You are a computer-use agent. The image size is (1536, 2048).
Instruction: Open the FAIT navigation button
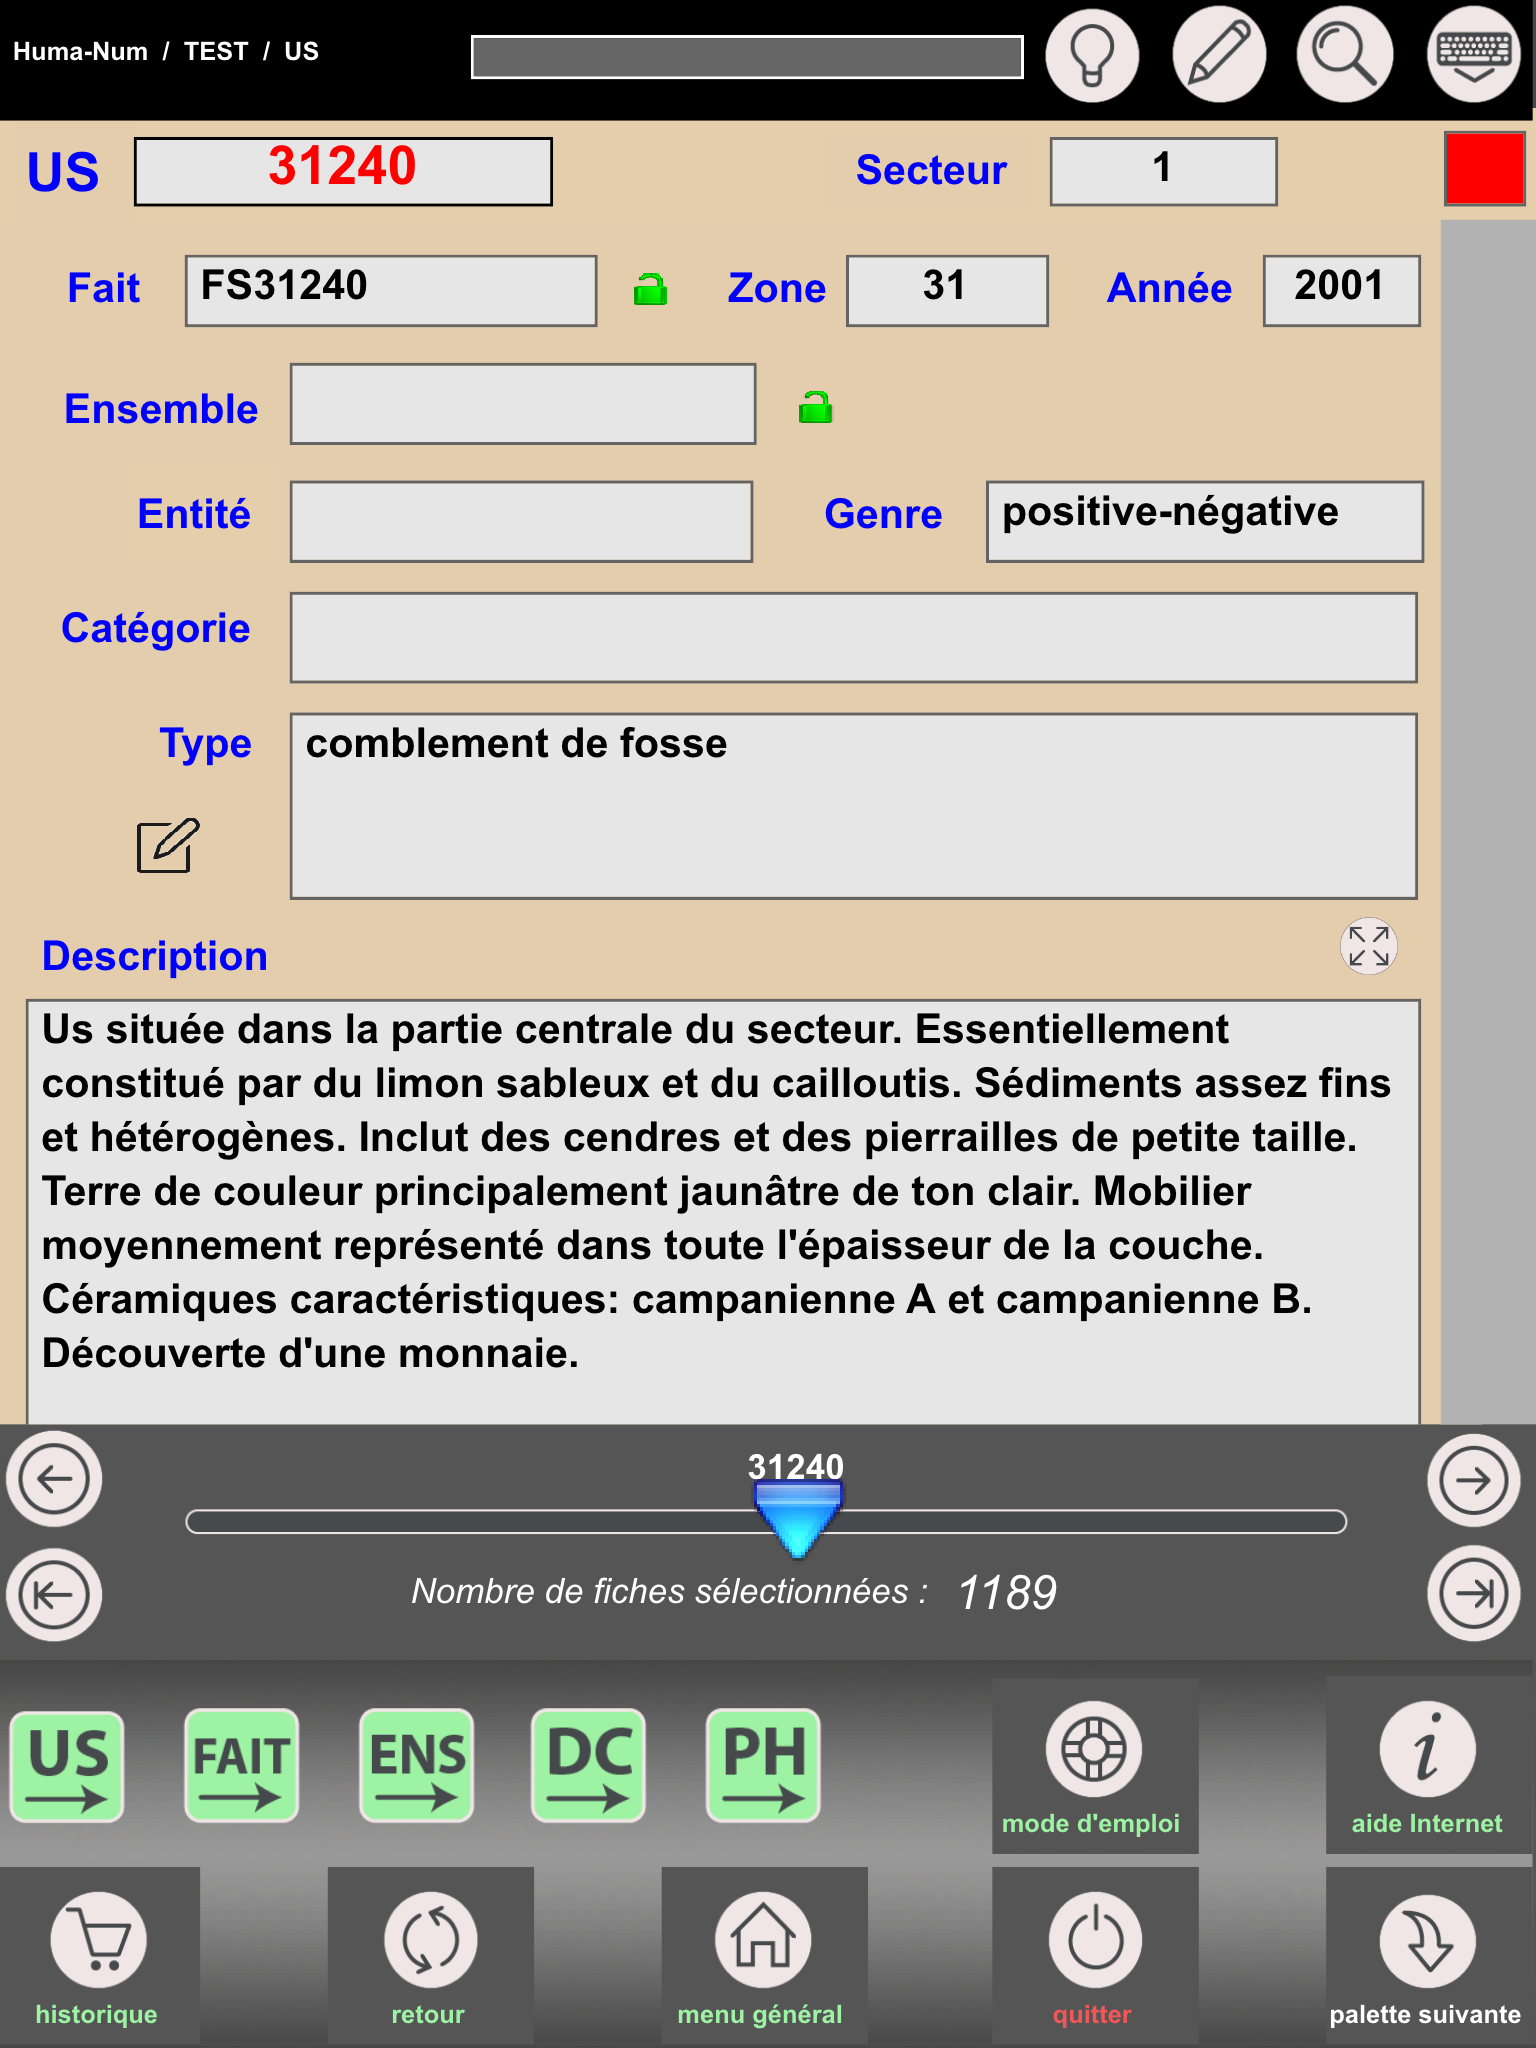pos(241,1766)
